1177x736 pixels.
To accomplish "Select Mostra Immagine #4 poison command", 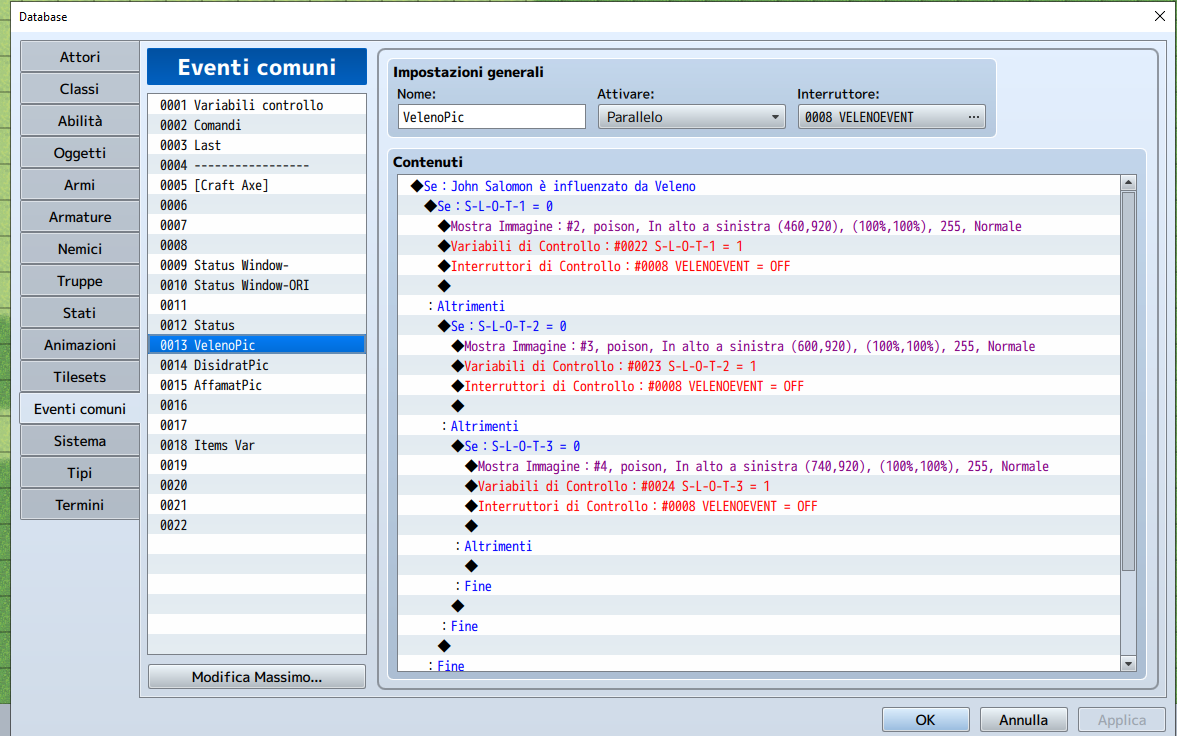I will tap(760, 466).
